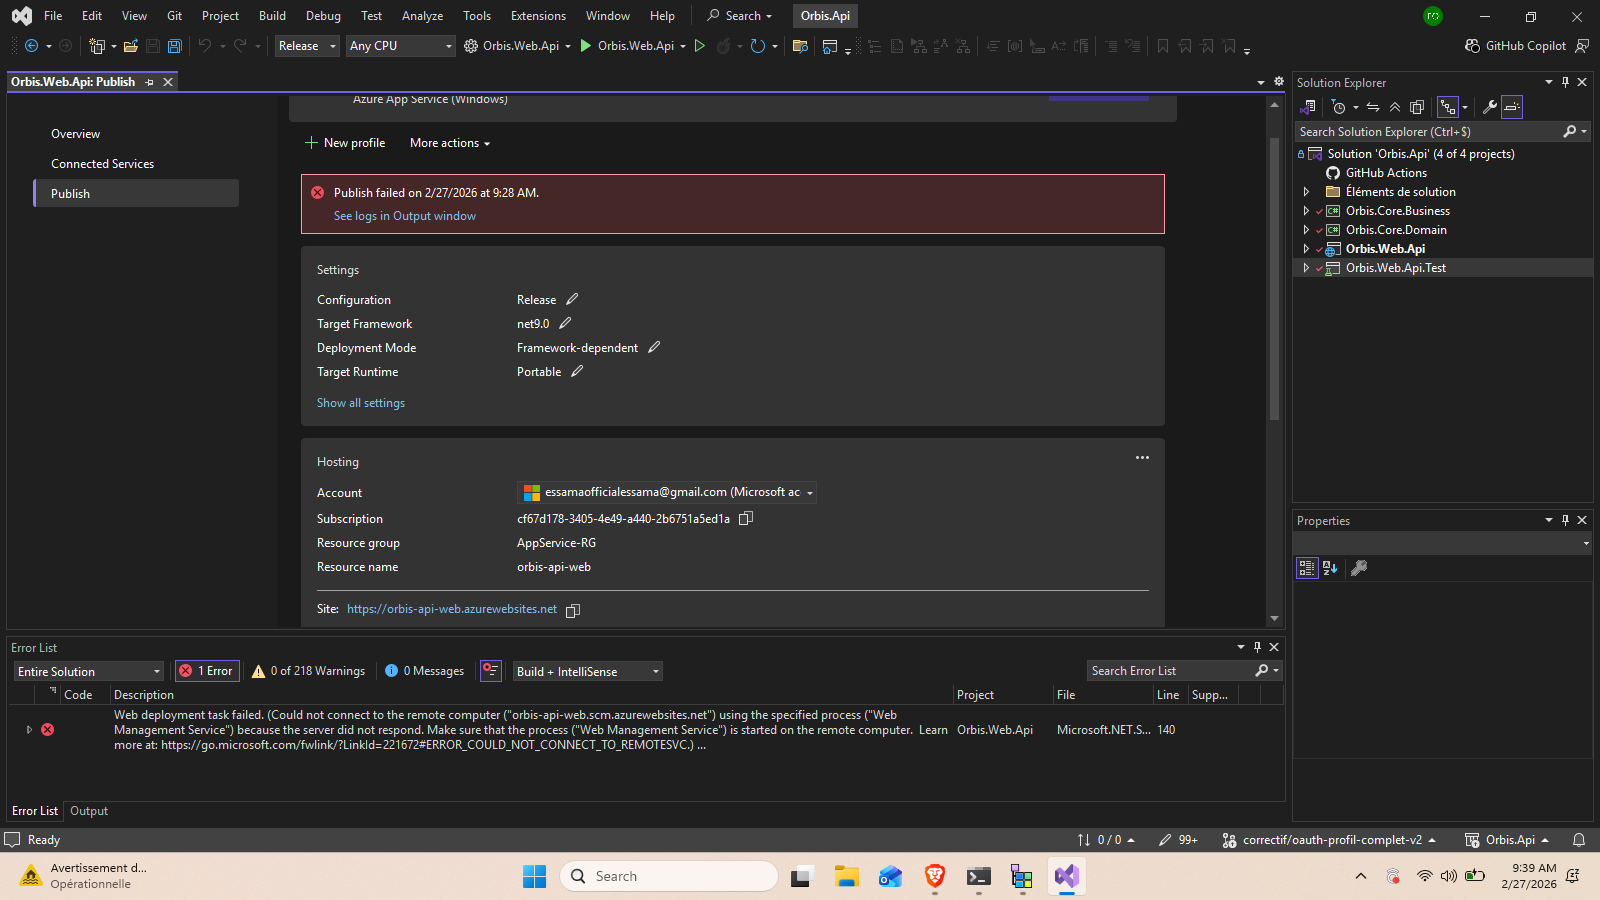Toggle auto-hide pin on Error List panel
The width and height of the screenshot is (1600, 900).
coord(1258,647)
